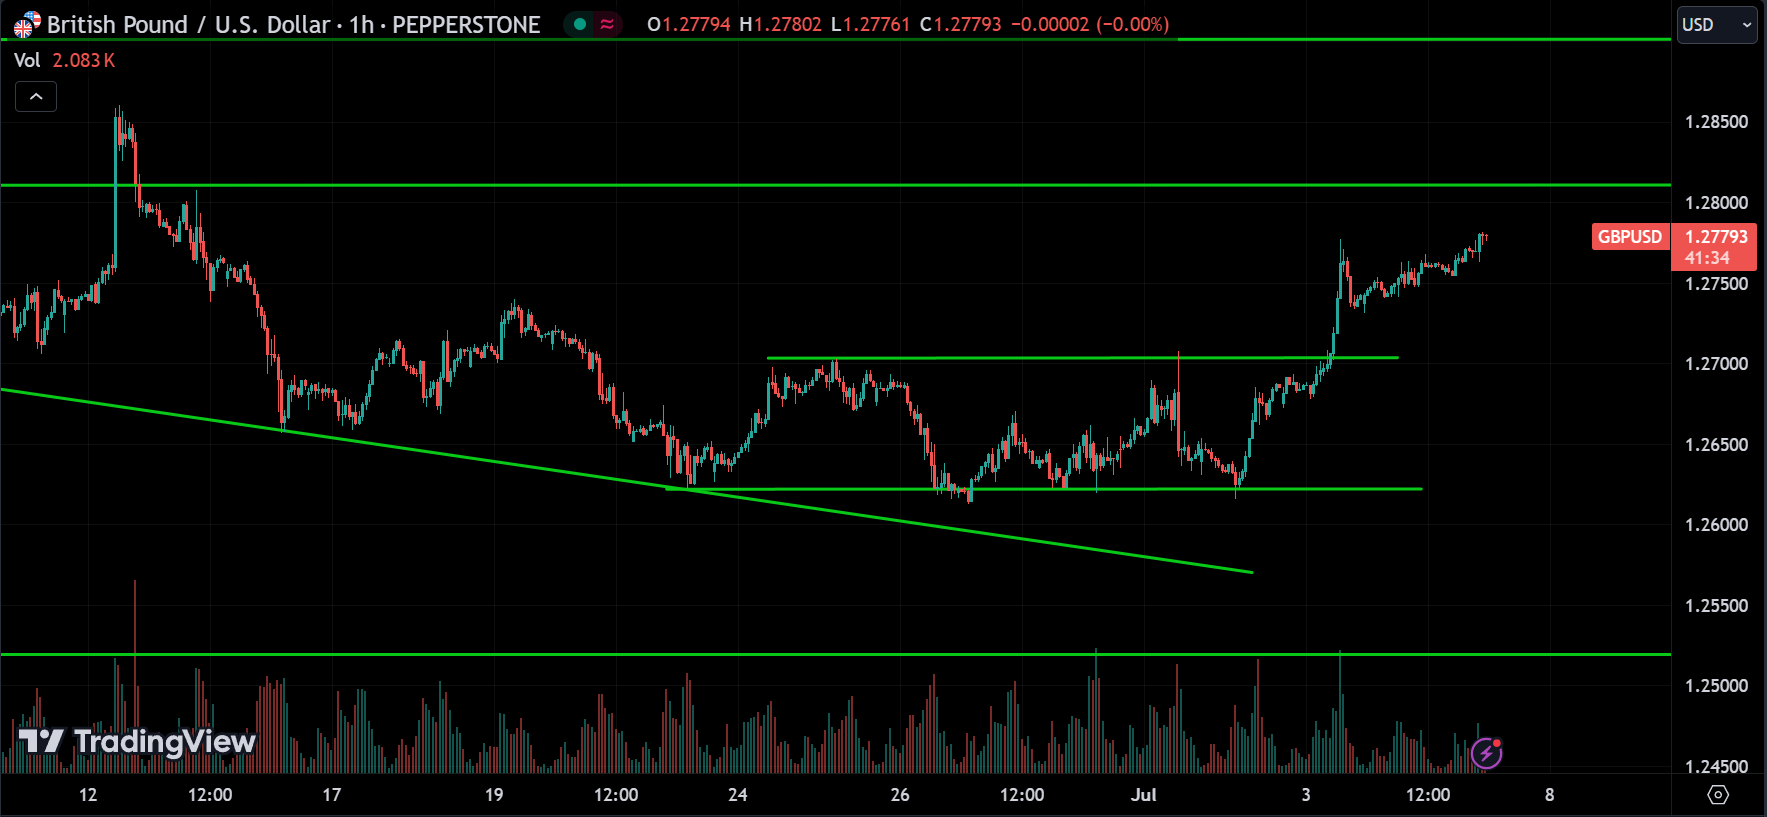The width and height of the screenshot is (1767, 817).
Task: Click the Vol indicator label
Action: (x=27, y=60)
